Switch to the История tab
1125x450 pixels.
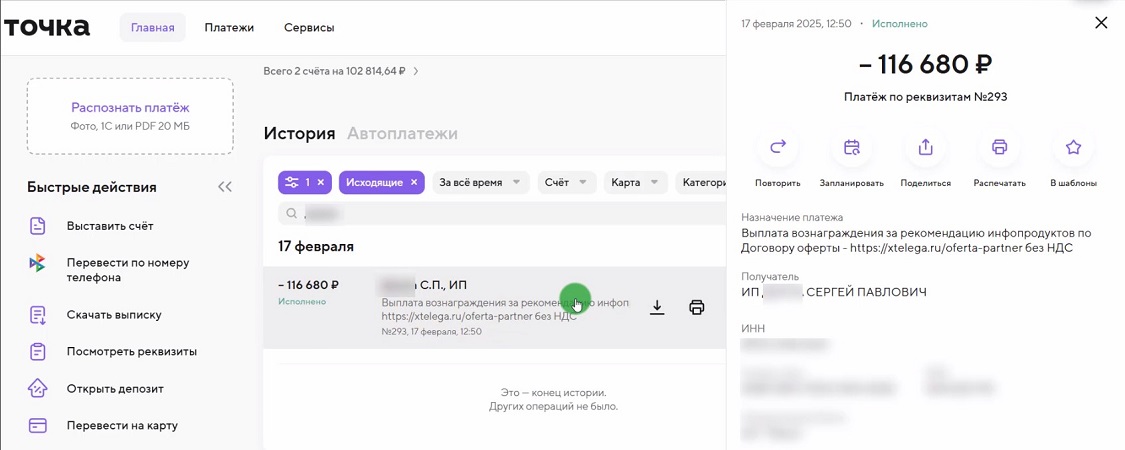pyautogui.click(x=299, y=133)
